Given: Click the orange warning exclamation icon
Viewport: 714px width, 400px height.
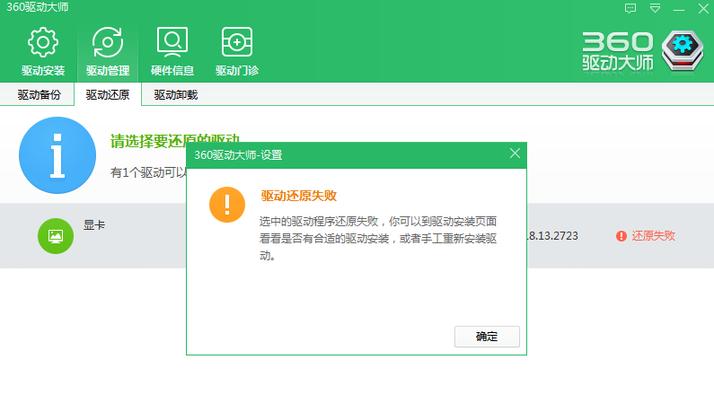Looking at the screenshot, I should point(227,205).
